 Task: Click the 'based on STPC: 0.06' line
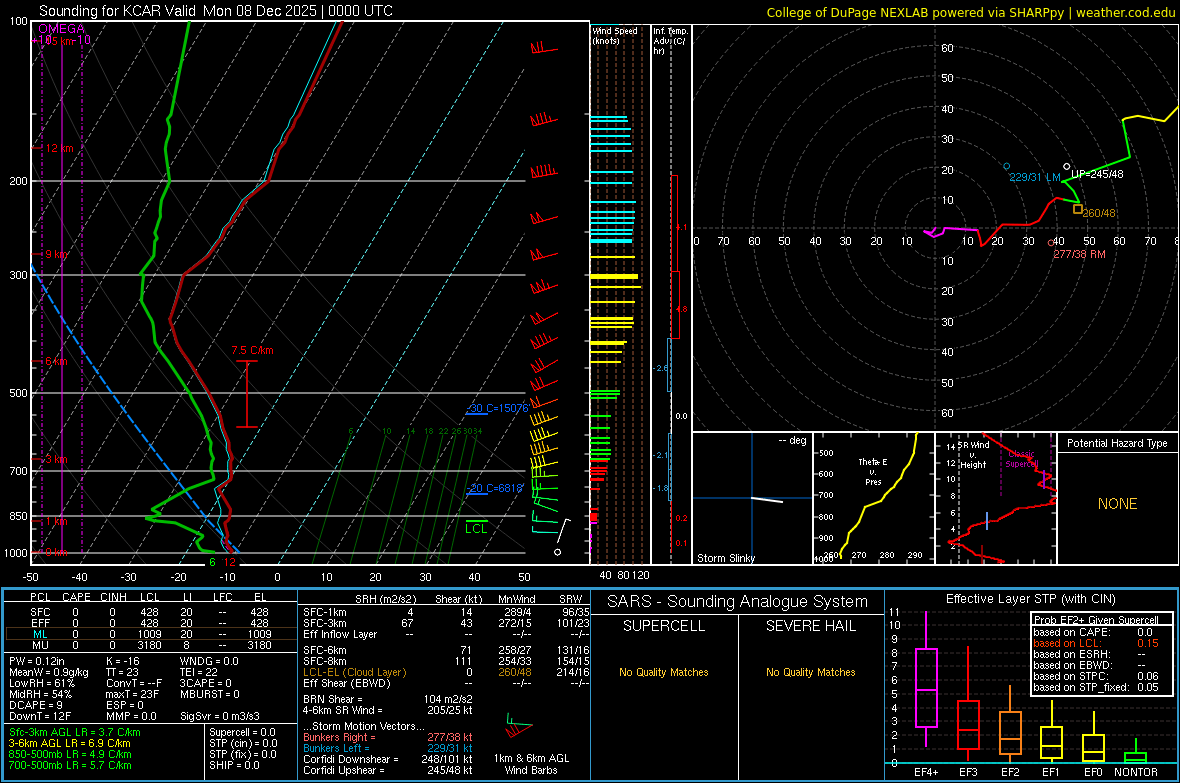[x=1096, y=676]
